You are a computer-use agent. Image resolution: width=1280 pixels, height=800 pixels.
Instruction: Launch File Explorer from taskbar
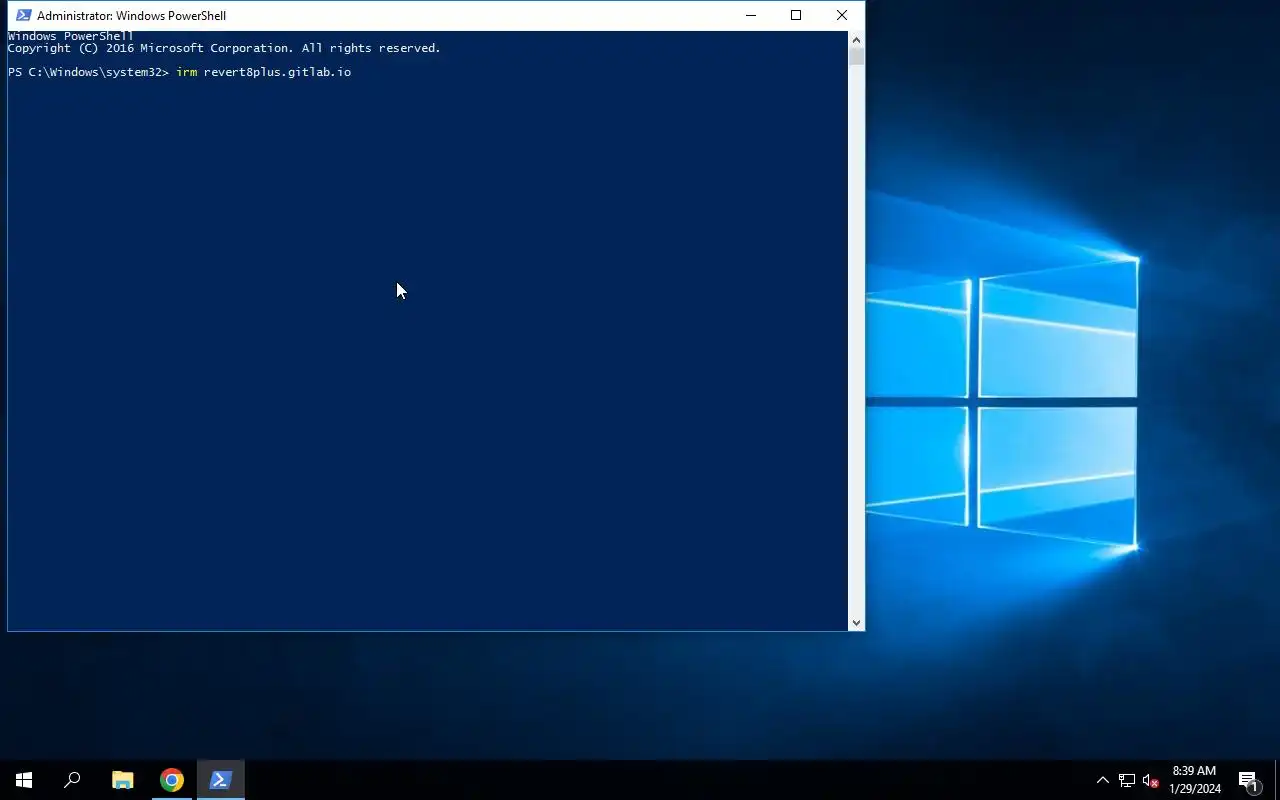122,780
